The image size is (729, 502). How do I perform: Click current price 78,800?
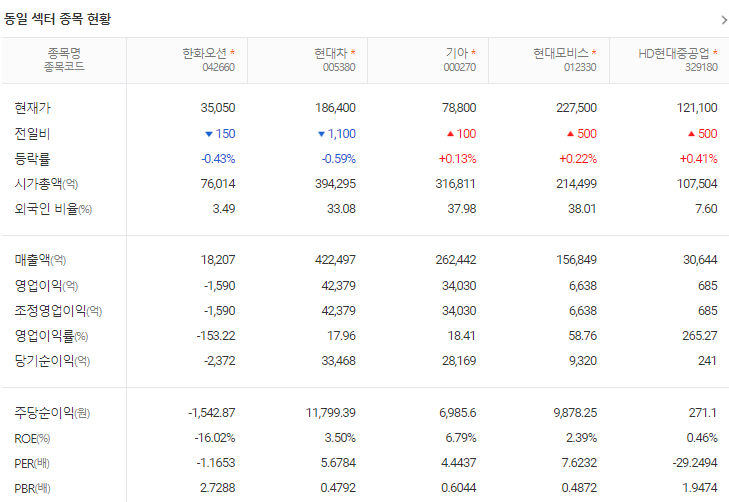coord(459,108)
